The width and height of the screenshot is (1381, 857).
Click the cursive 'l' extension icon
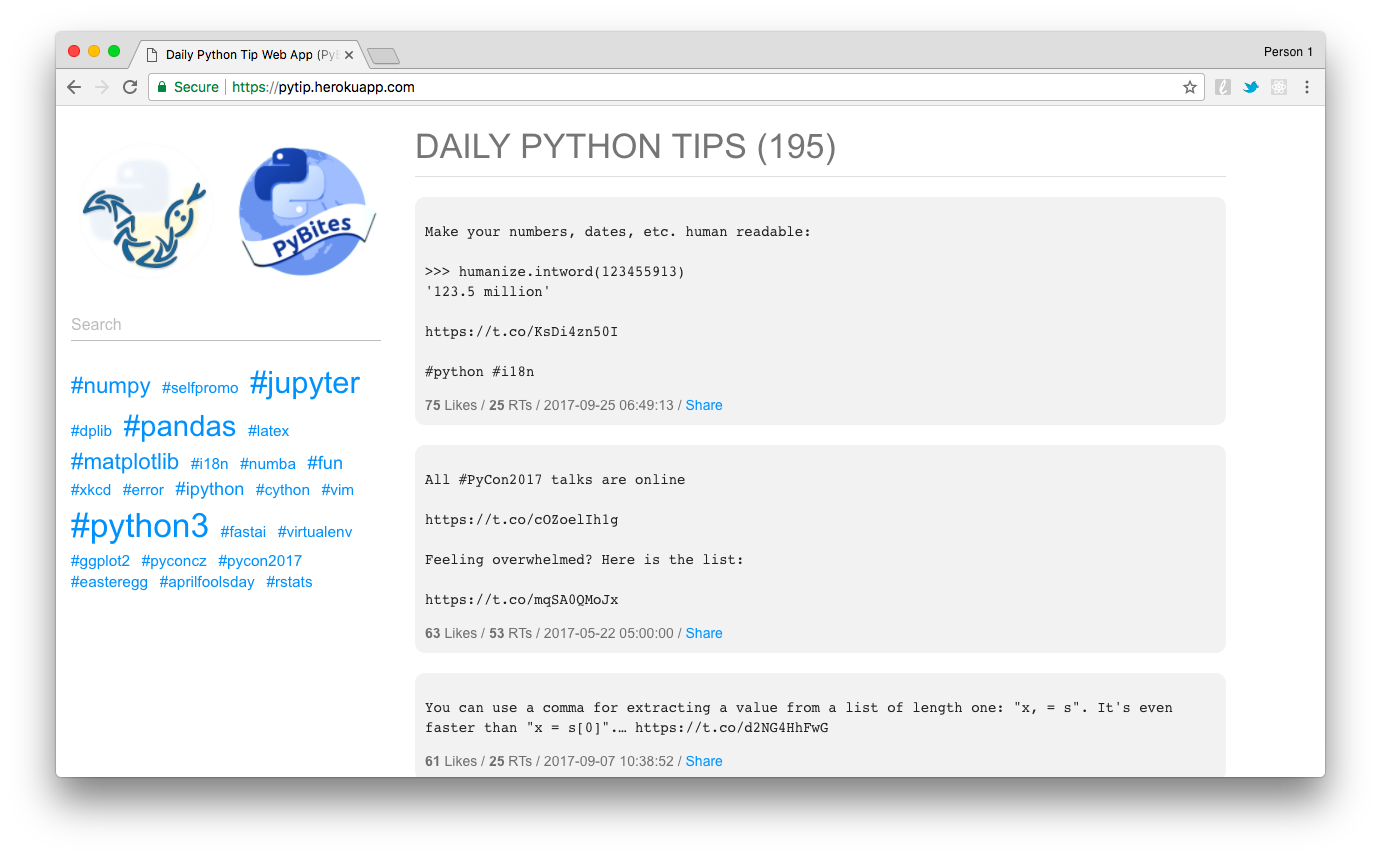(1222, 87)
